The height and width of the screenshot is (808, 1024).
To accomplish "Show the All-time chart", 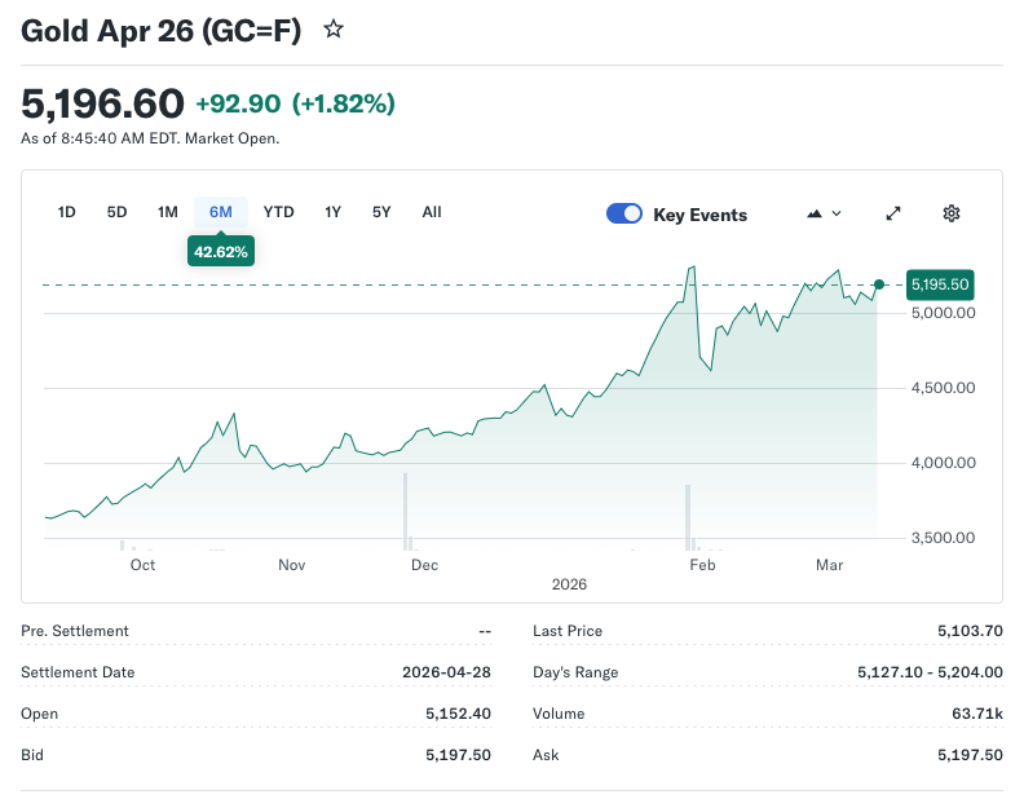I will (431, 212).
